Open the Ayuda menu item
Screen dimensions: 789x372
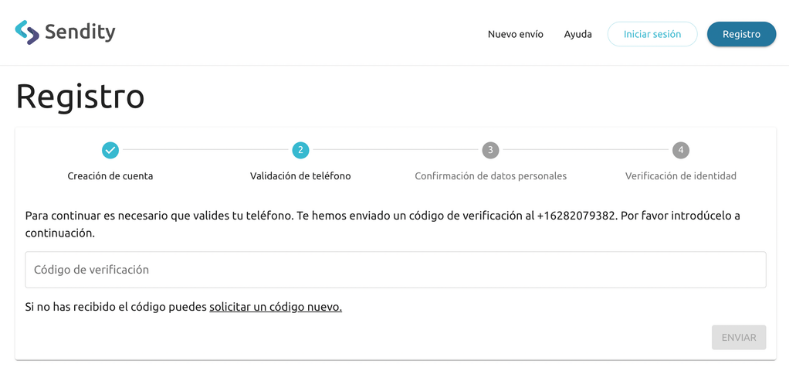[x=578, y=34]
